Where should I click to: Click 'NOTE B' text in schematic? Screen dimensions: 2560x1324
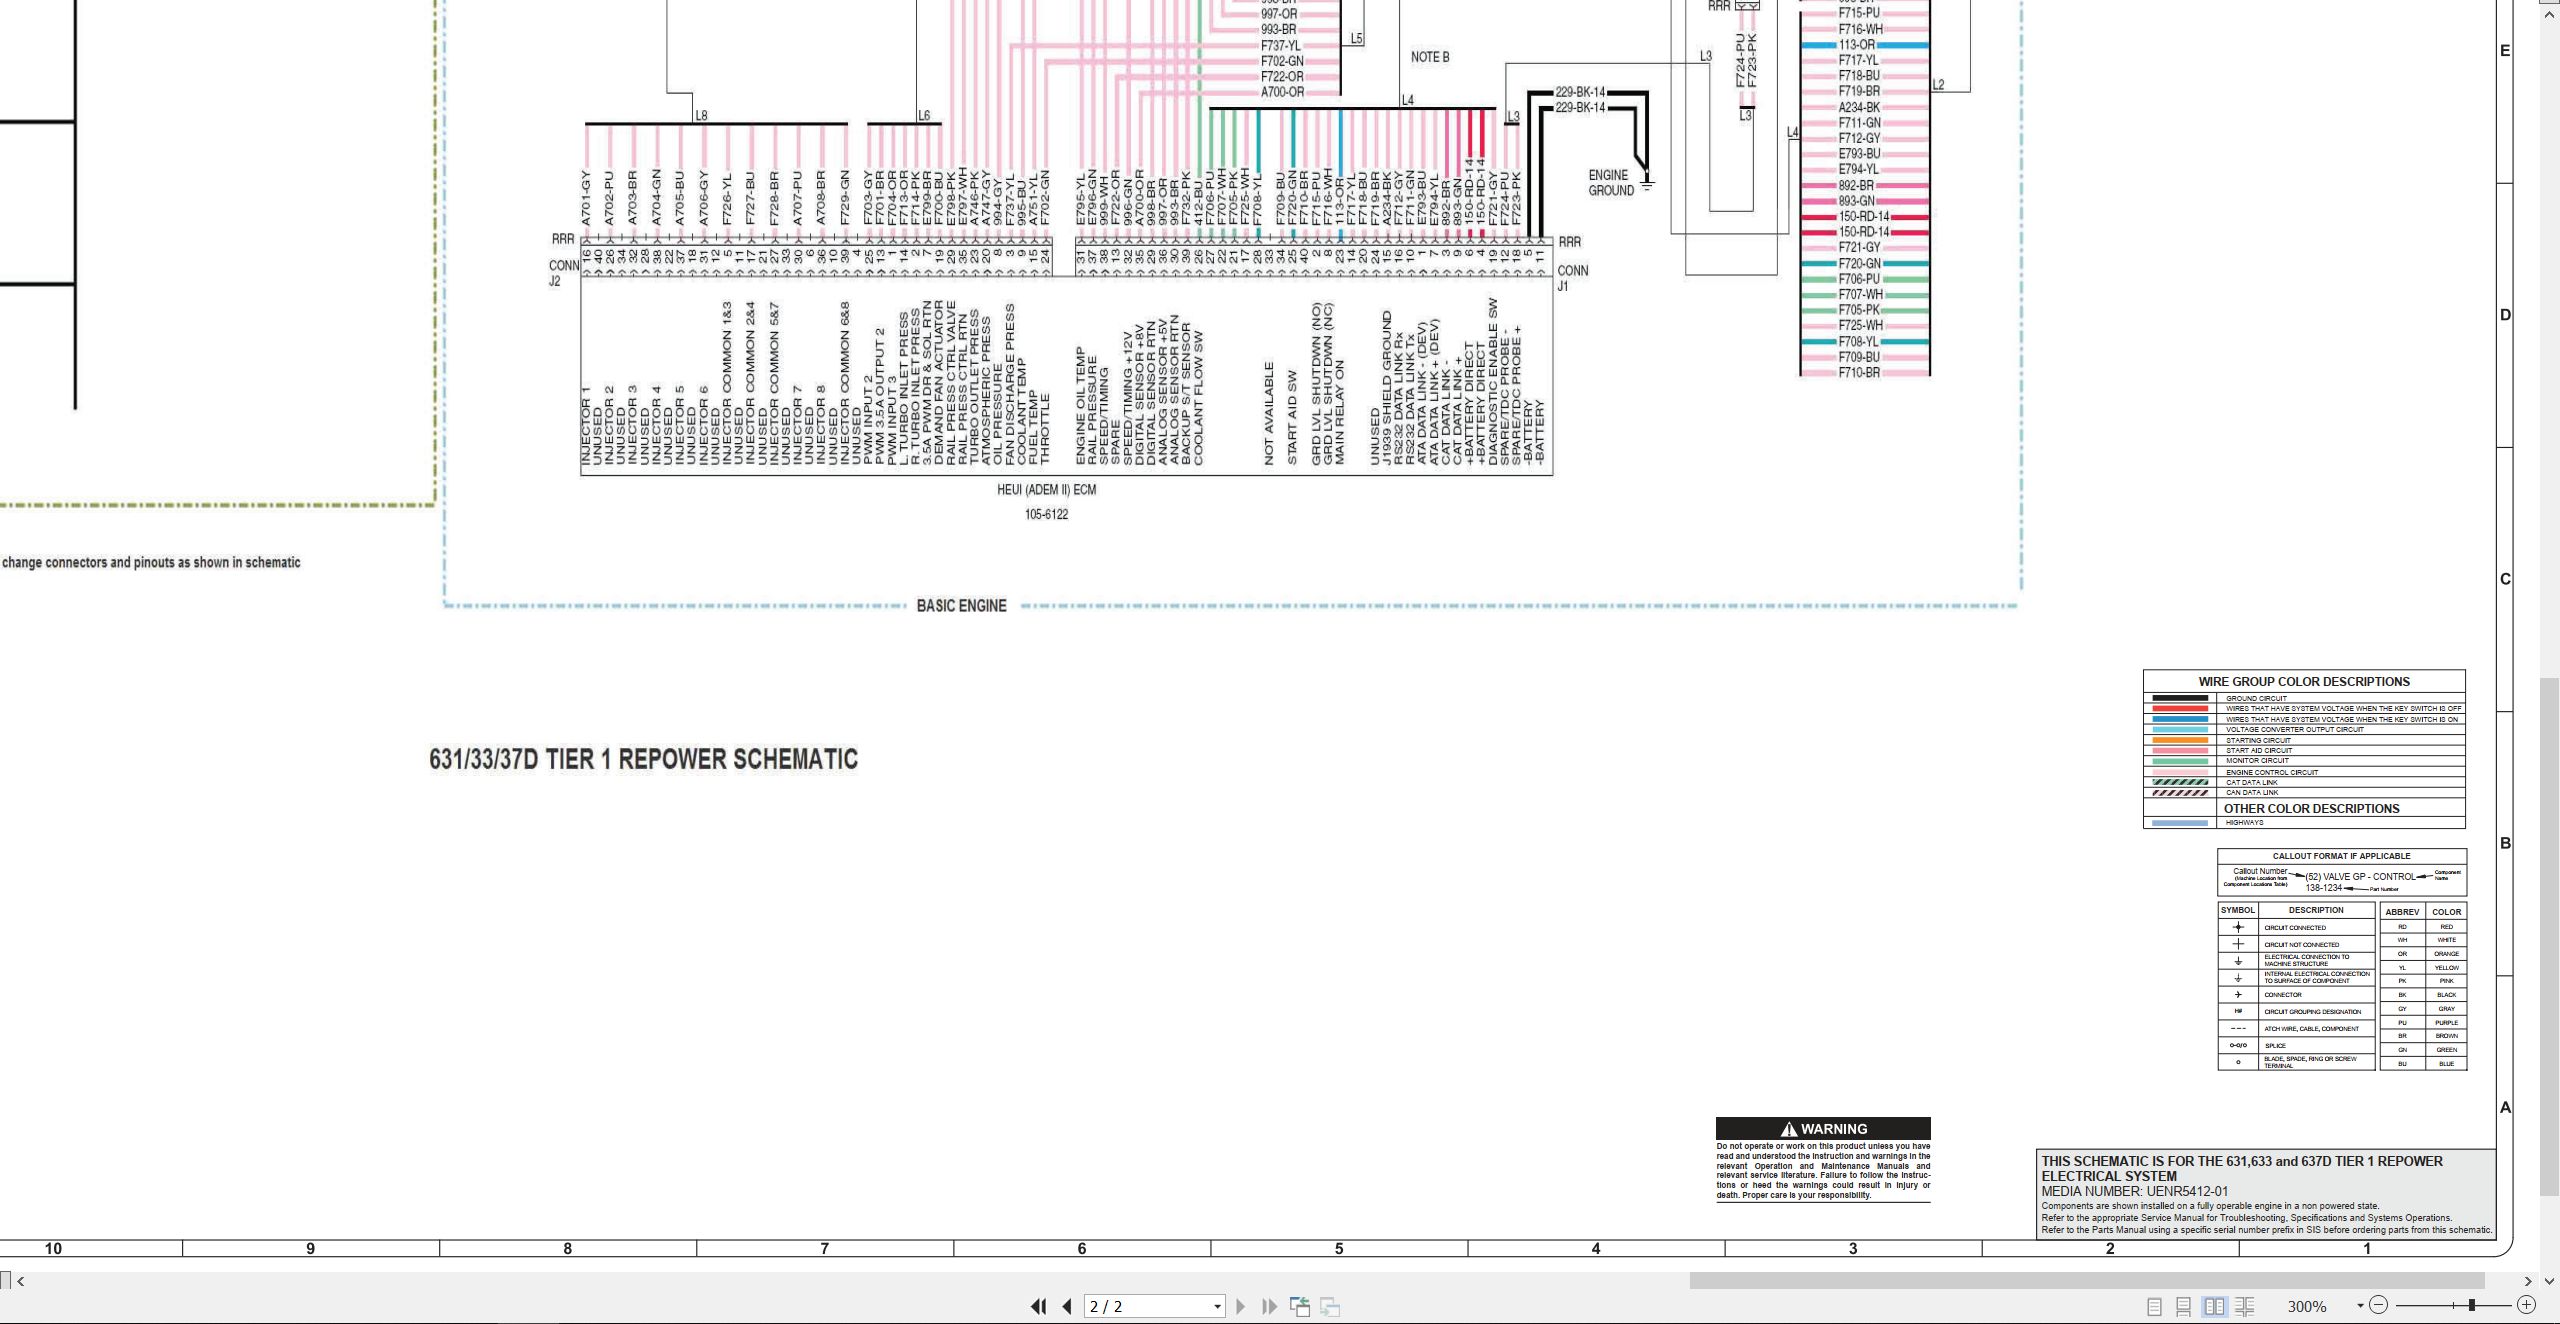(x=1430, y=57)
